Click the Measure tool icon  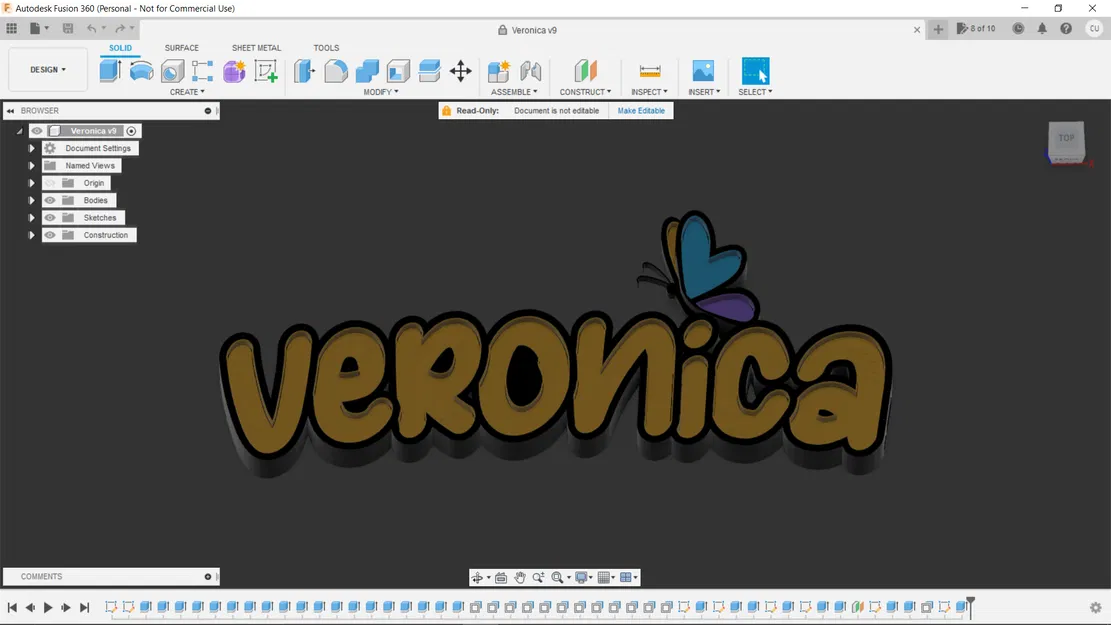click(x=649, y=71)
